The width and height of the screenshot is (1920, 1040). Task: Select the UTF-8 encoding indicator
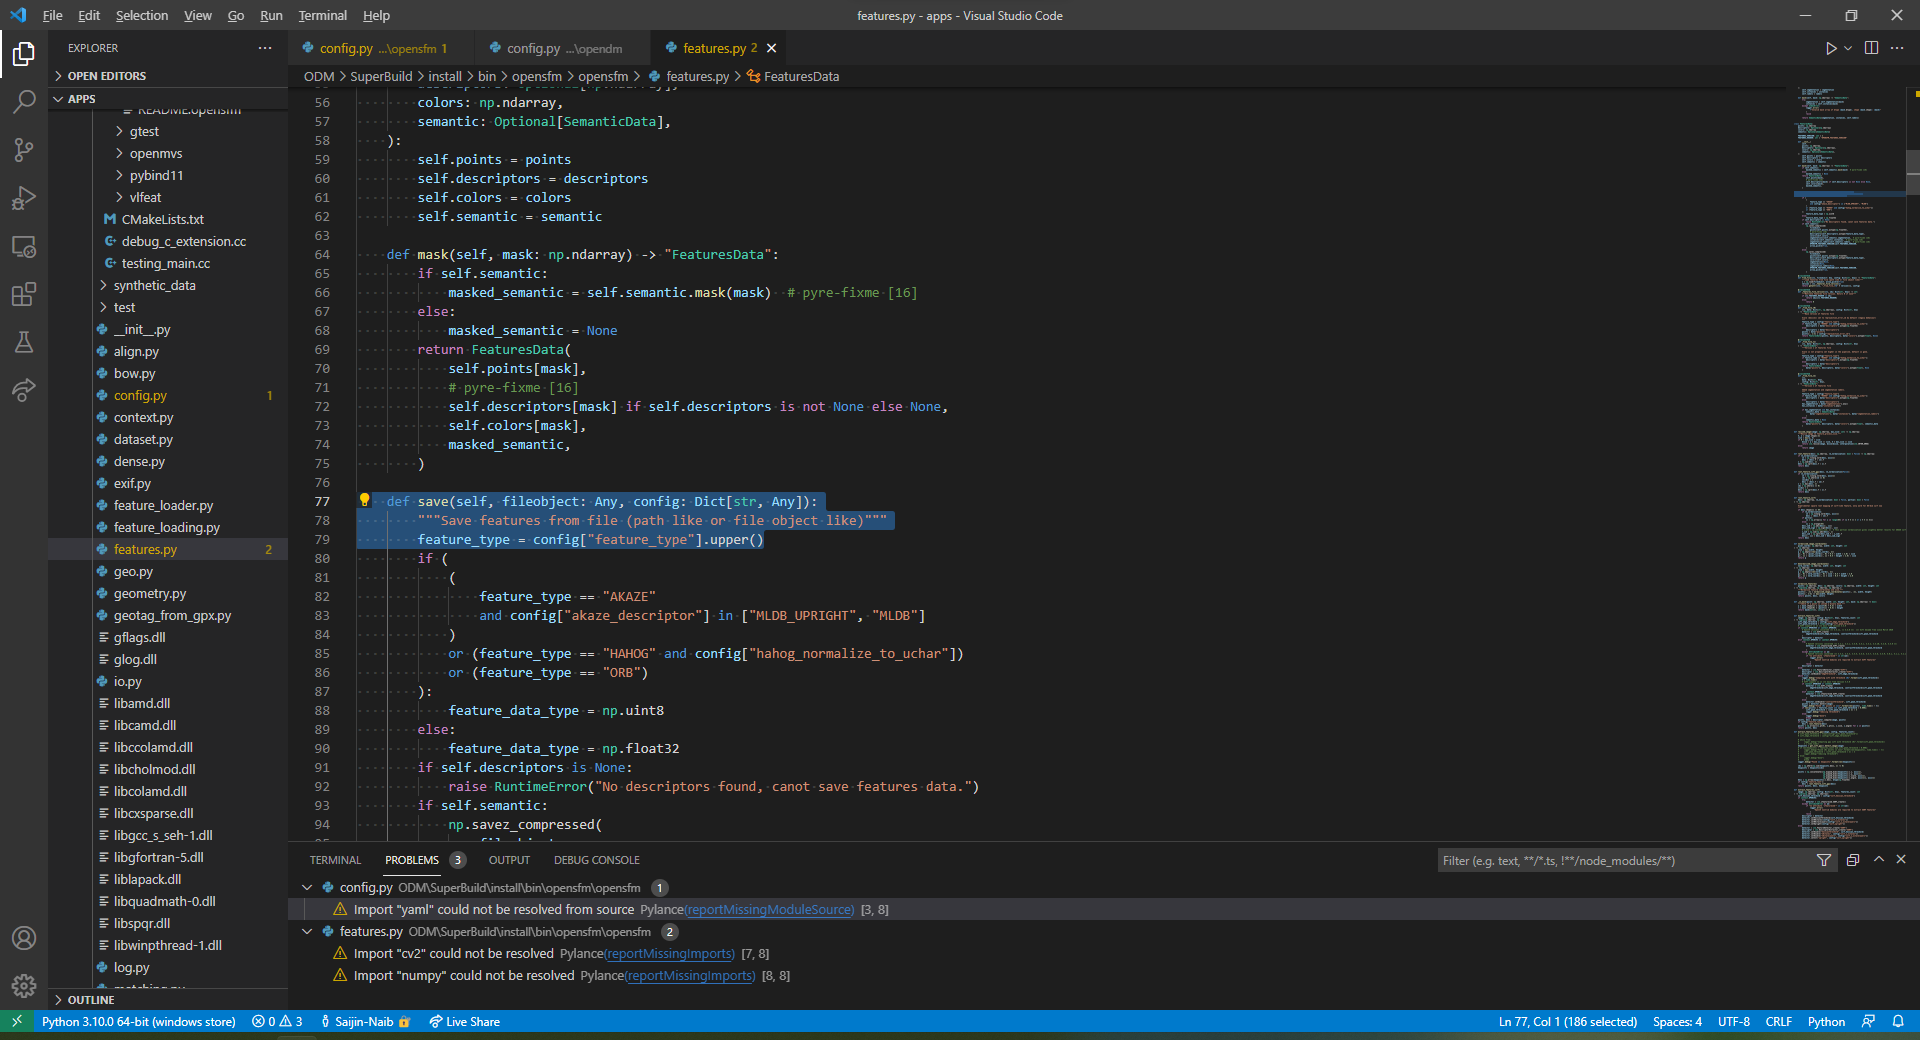[x=1734, y=1021]
